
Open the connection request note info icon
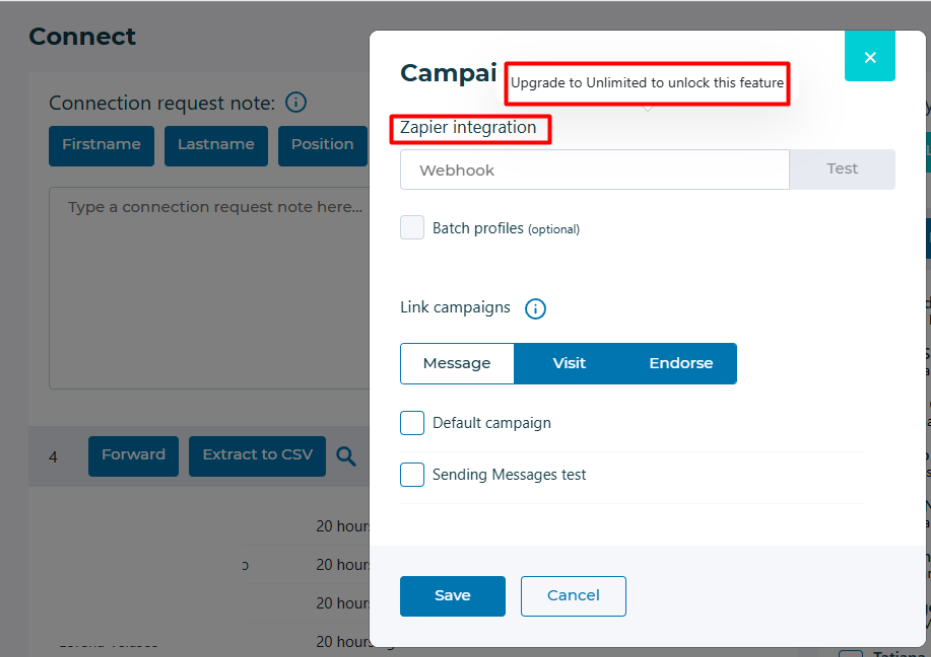pos(296,102)
